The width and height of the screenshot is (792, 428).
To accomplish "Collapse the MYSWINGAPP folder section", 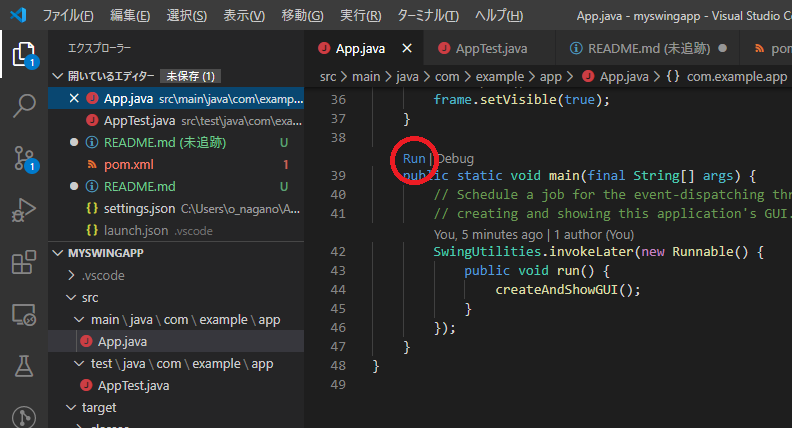I will (58, 253).
